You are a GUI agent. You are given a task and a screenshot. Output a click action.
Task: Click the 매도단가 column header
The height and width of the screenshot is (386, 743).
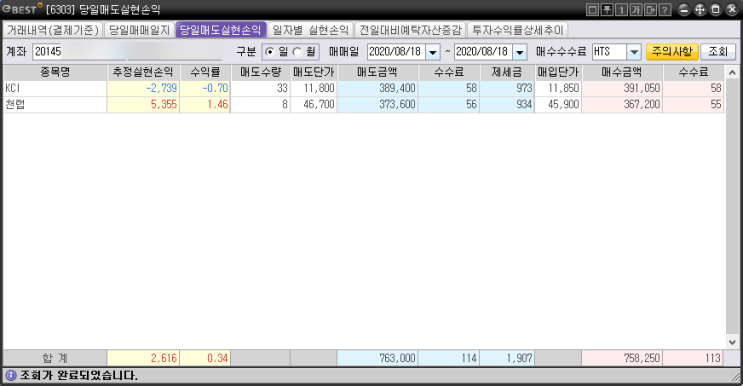coord(314,72)
